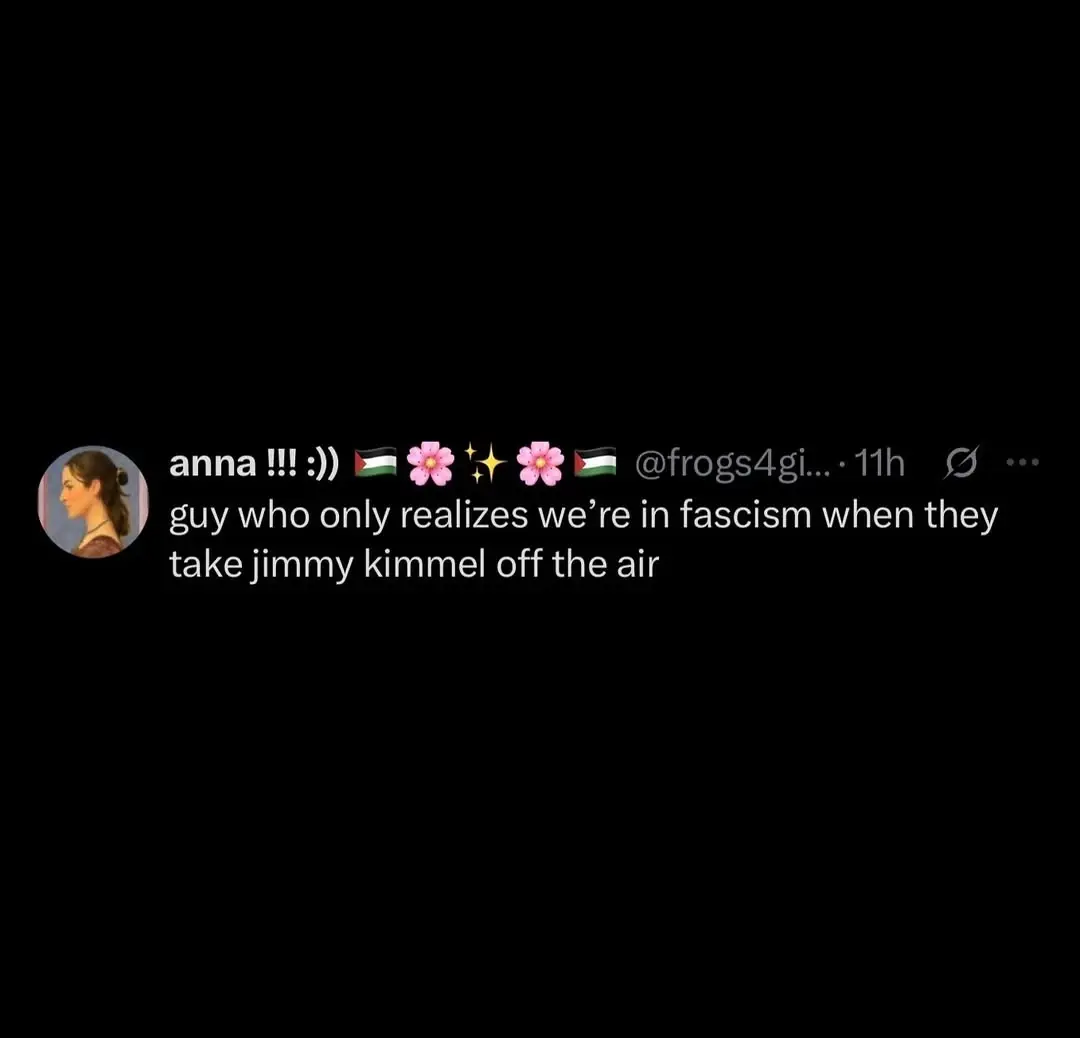Screen dimensions: 1080x1038
Task: Click the word "fascism" in the tweet
Action: [x=746, y=515]
